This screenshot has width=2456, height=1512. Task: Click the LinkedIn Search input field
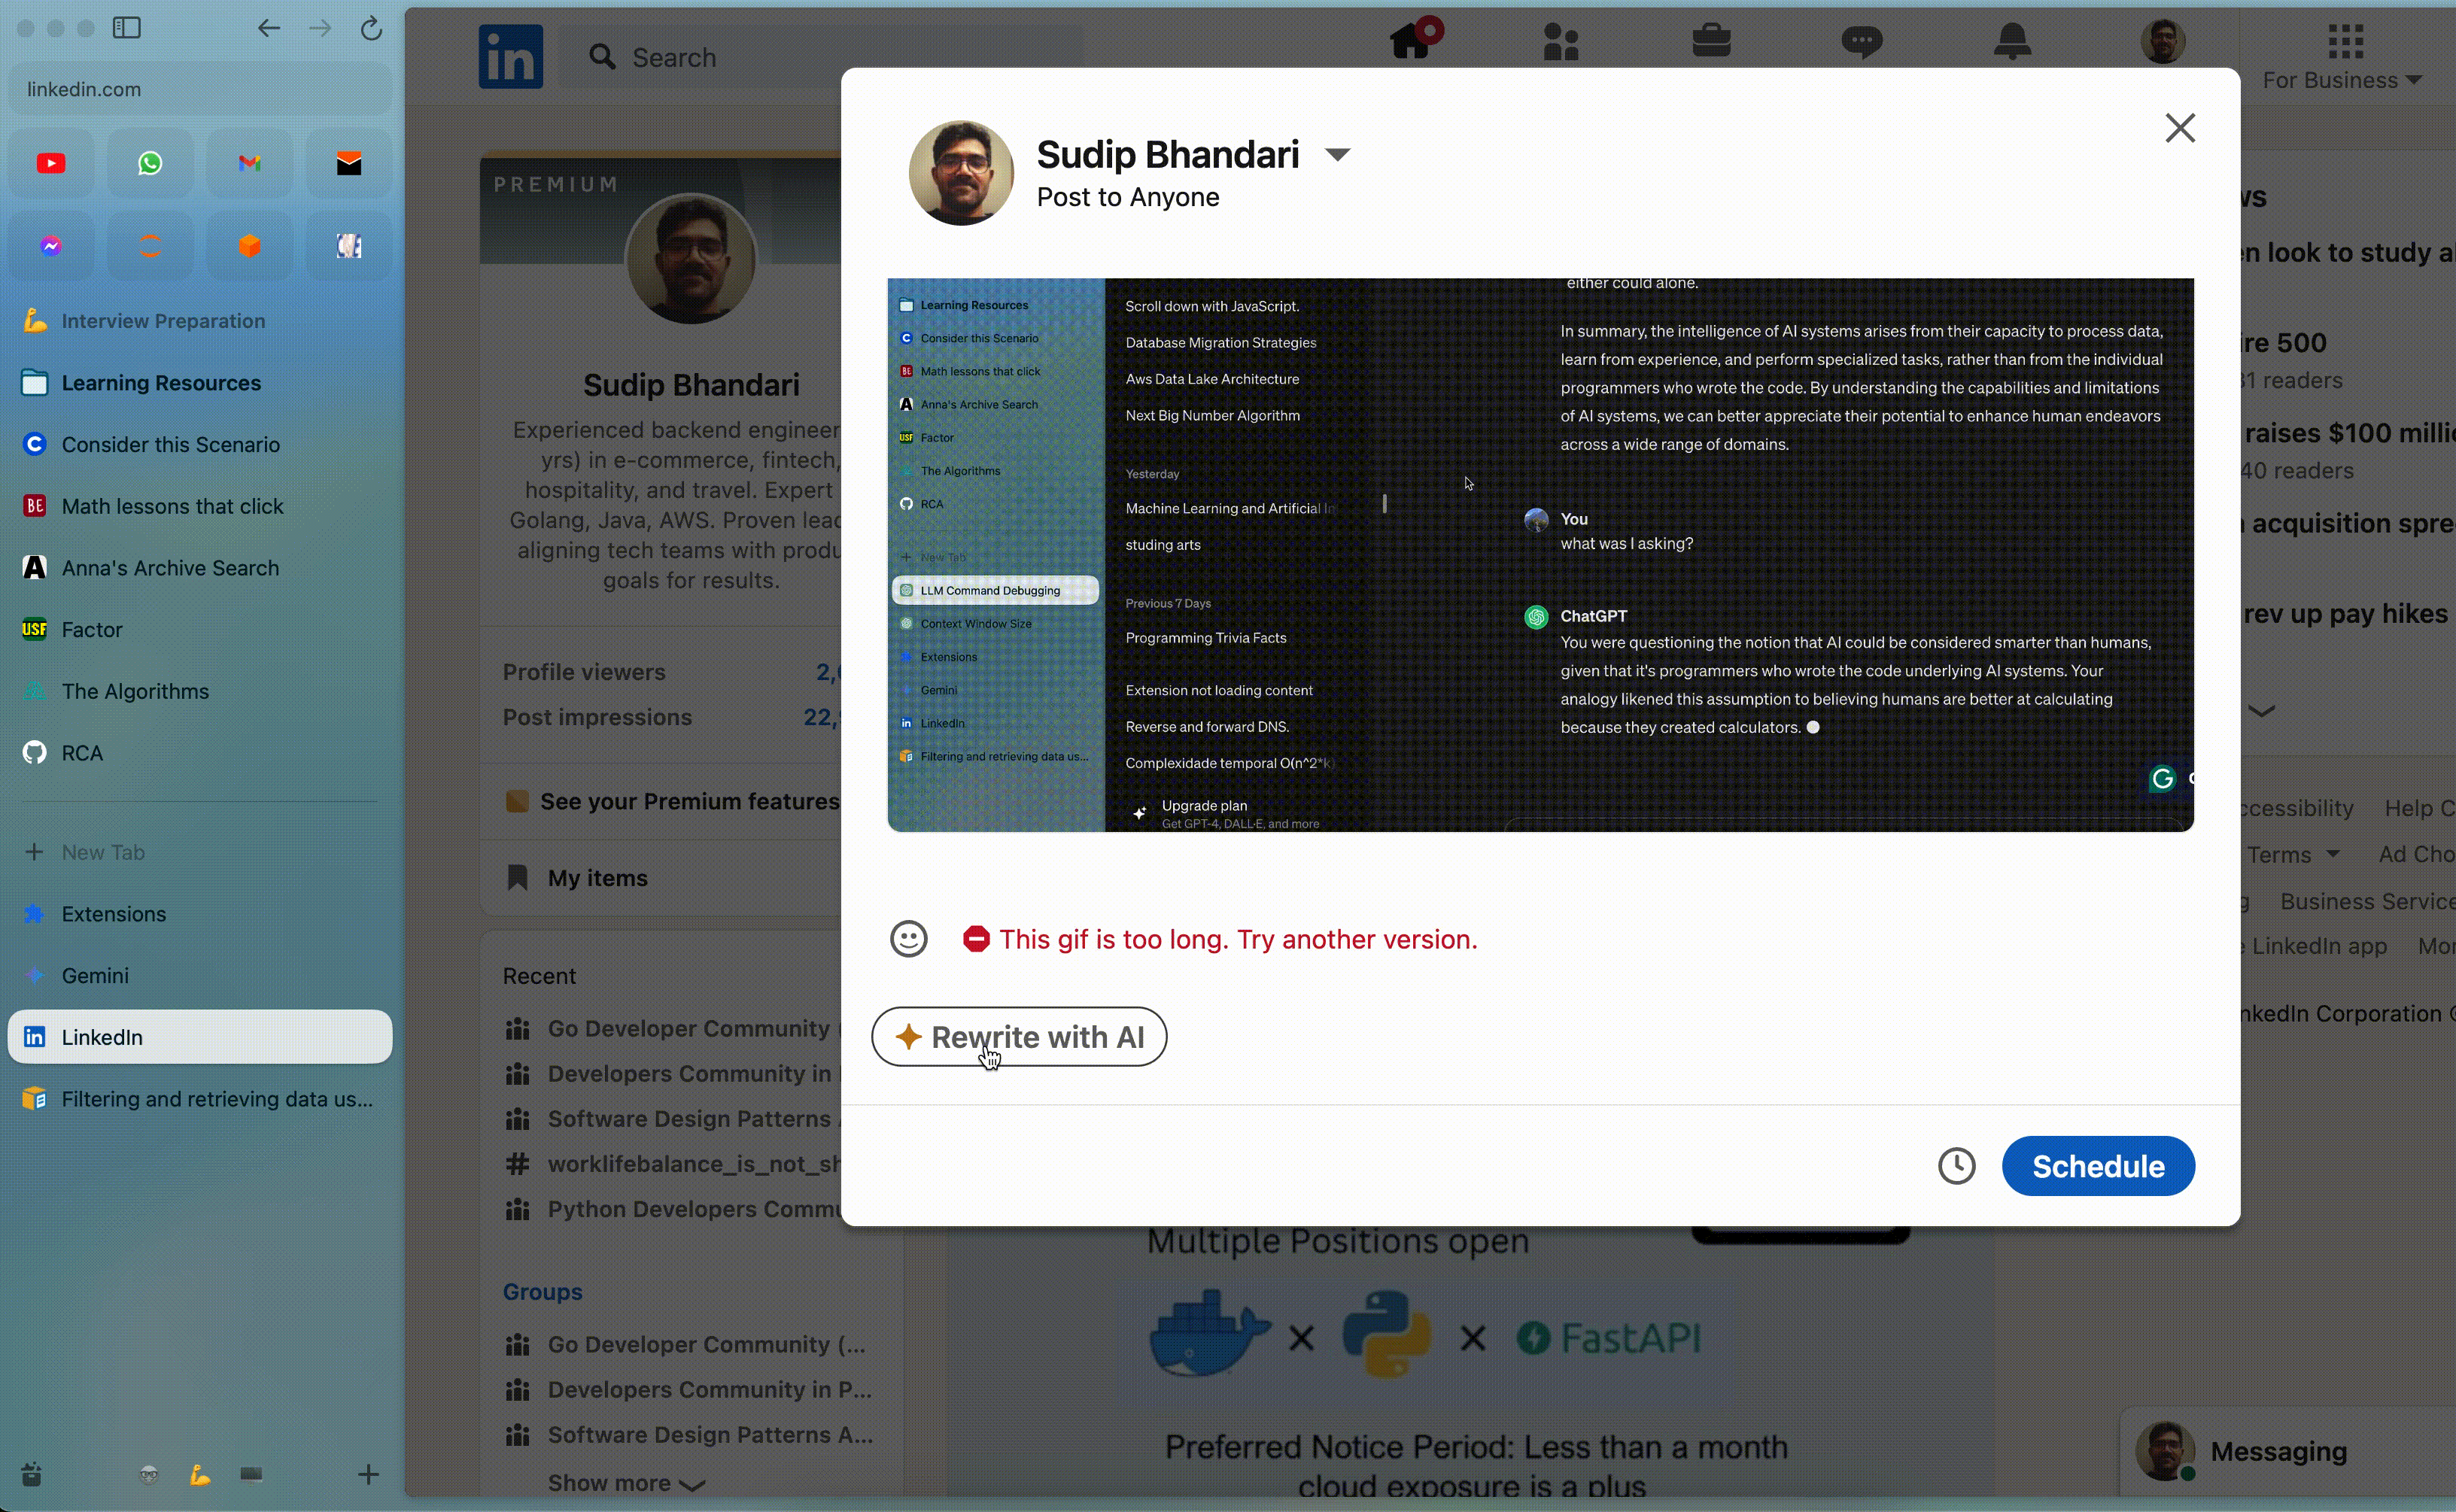[820, 57]
